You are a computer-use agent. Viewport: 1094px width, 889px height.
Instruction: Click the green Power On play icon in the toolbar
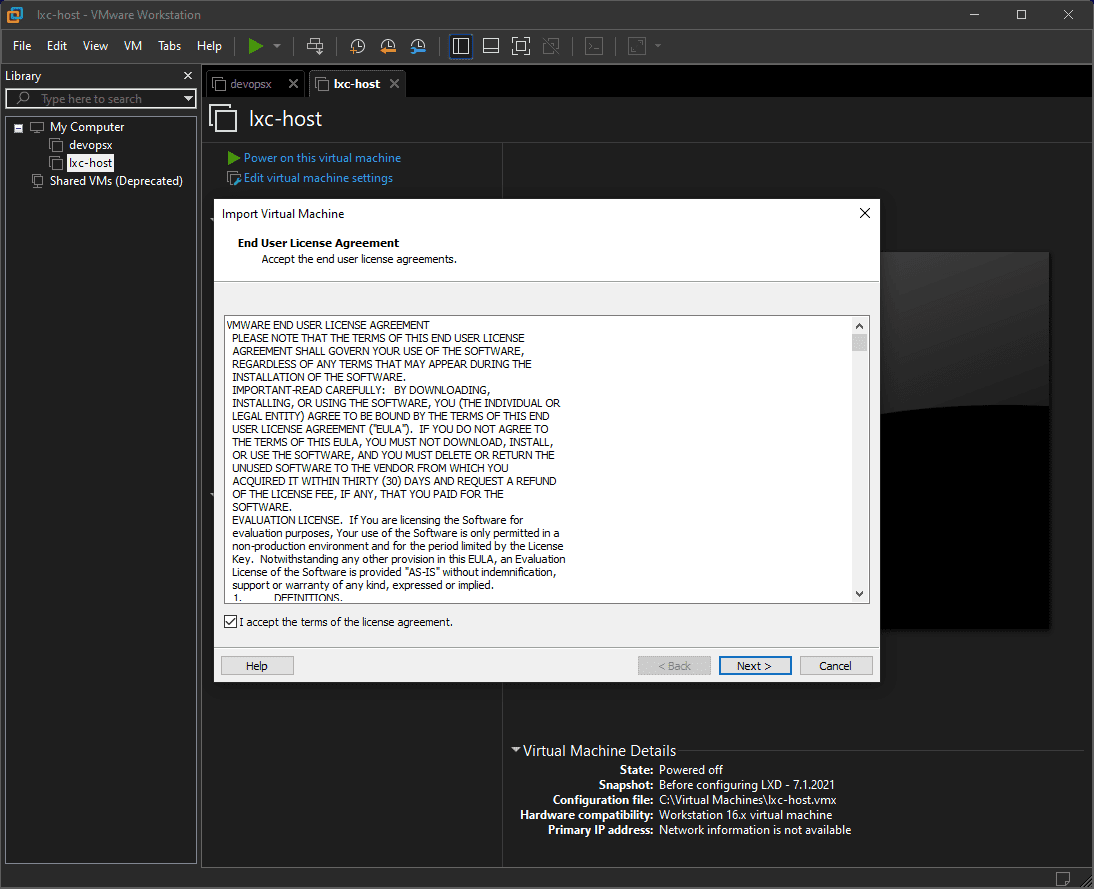coord(255,46)
